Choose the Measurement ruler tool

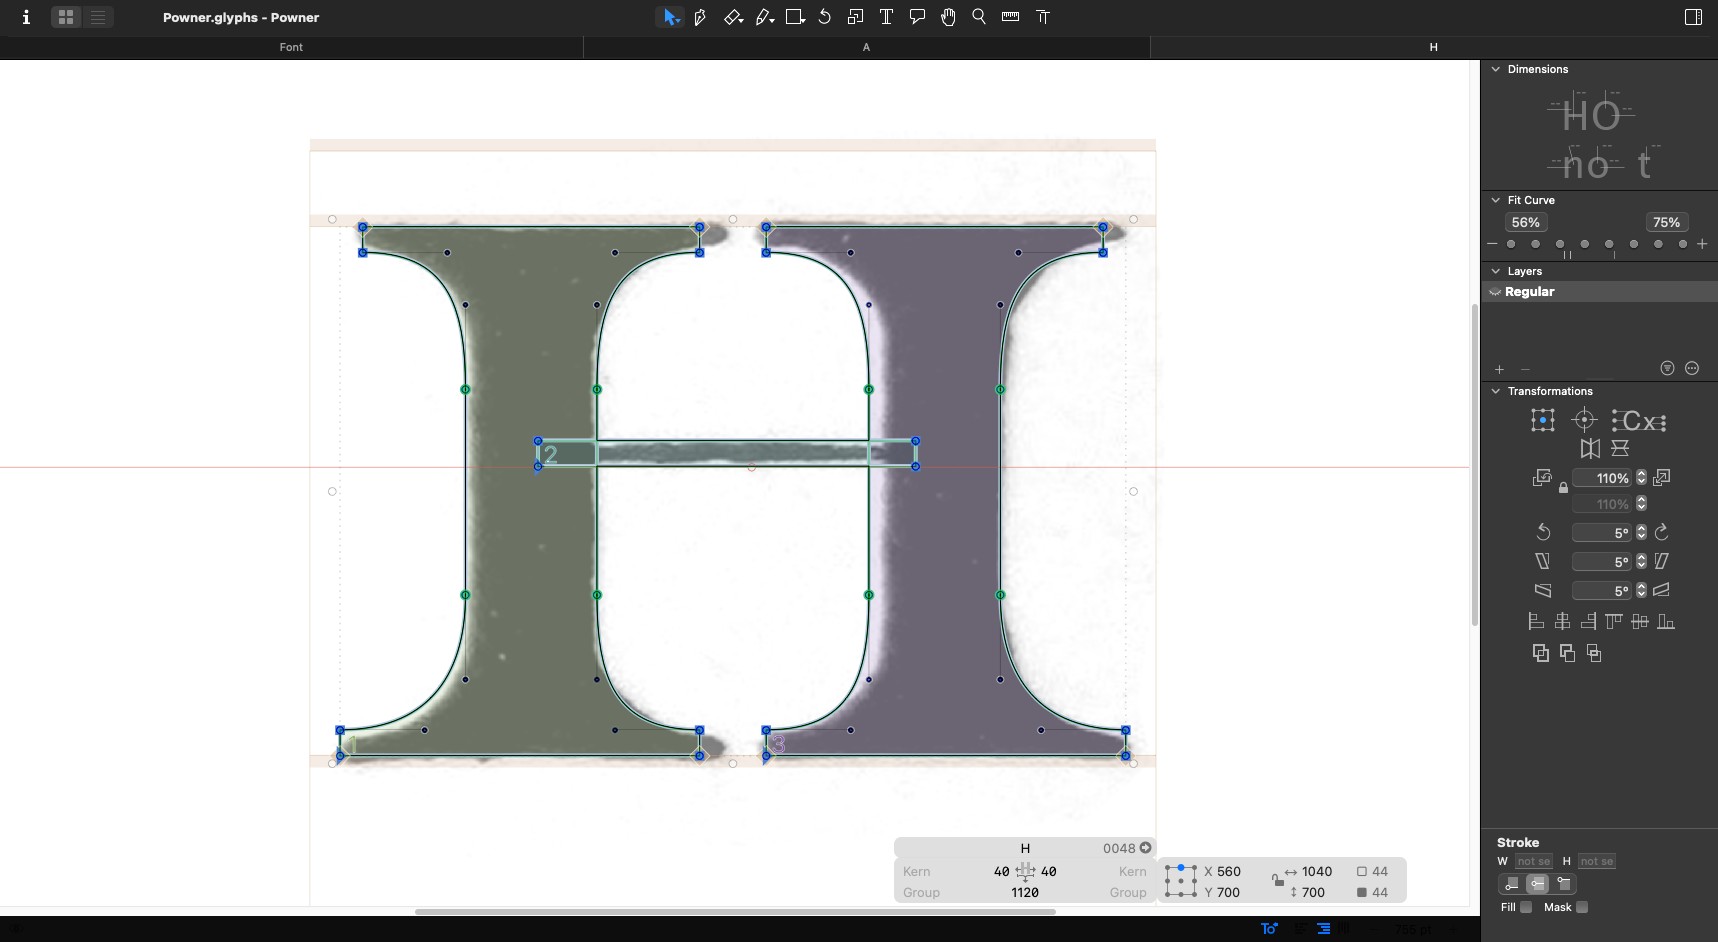[1010, 17]
